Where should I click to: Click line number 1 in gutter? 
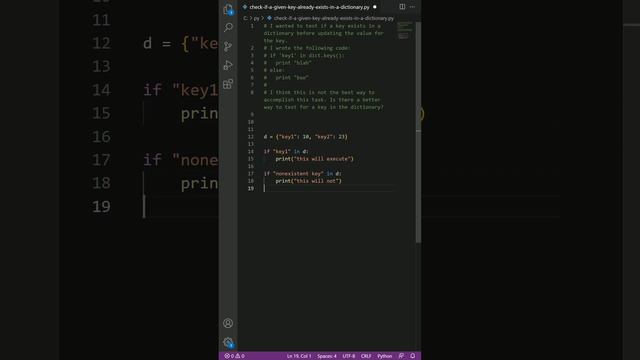pos(252,26)
